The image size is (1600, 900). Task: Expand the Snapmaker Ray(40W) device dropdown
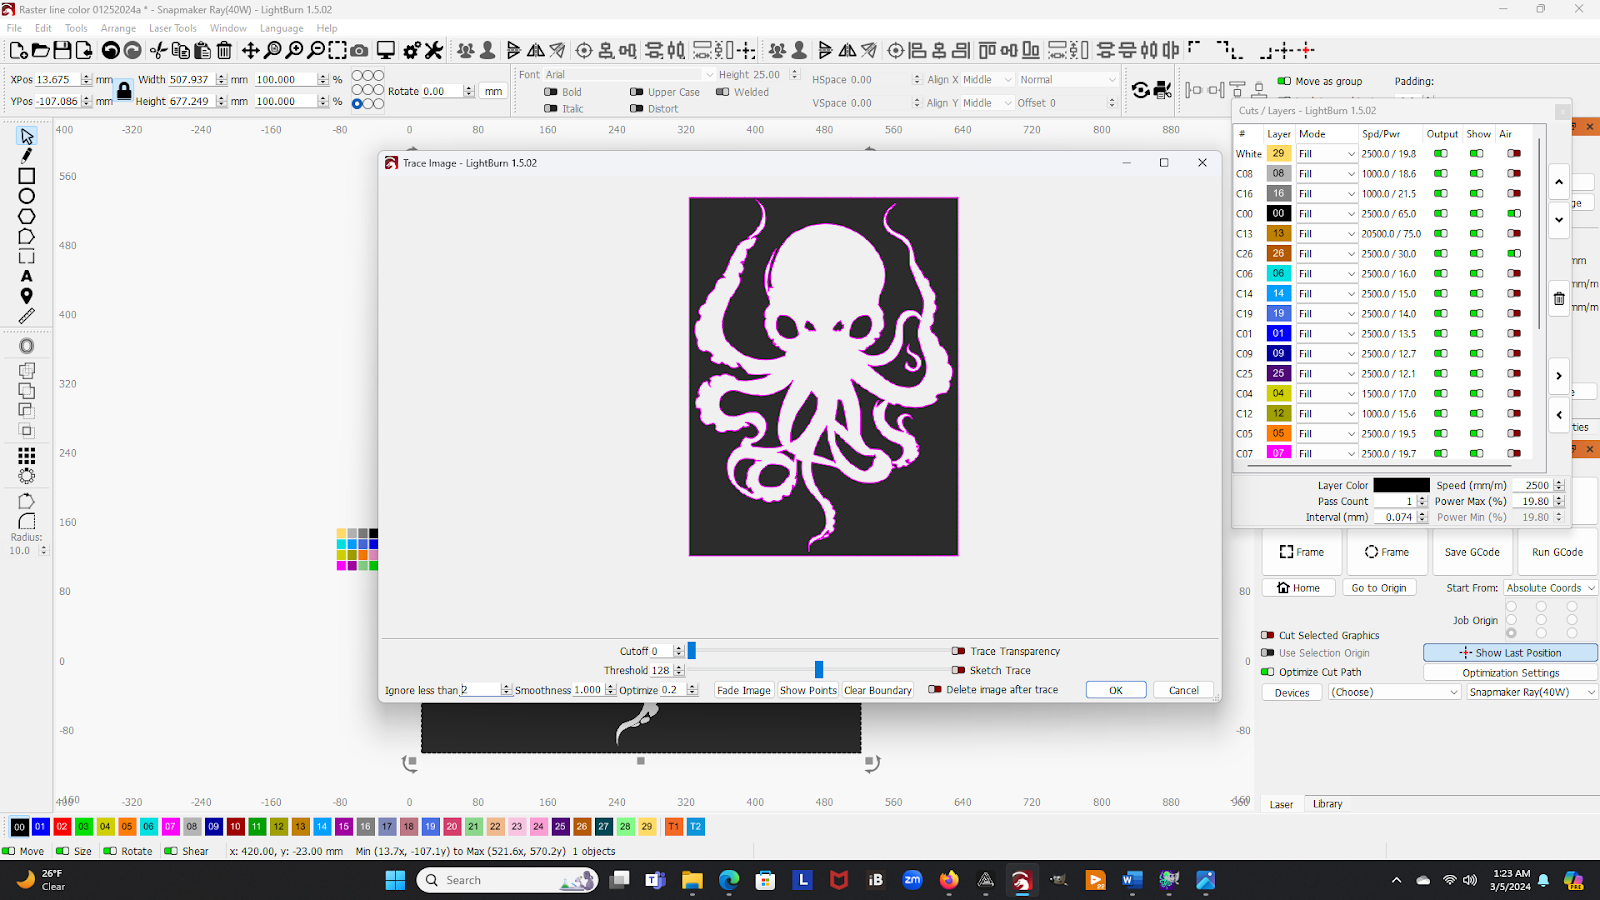pyautogui.click(x=1531, y=692)
